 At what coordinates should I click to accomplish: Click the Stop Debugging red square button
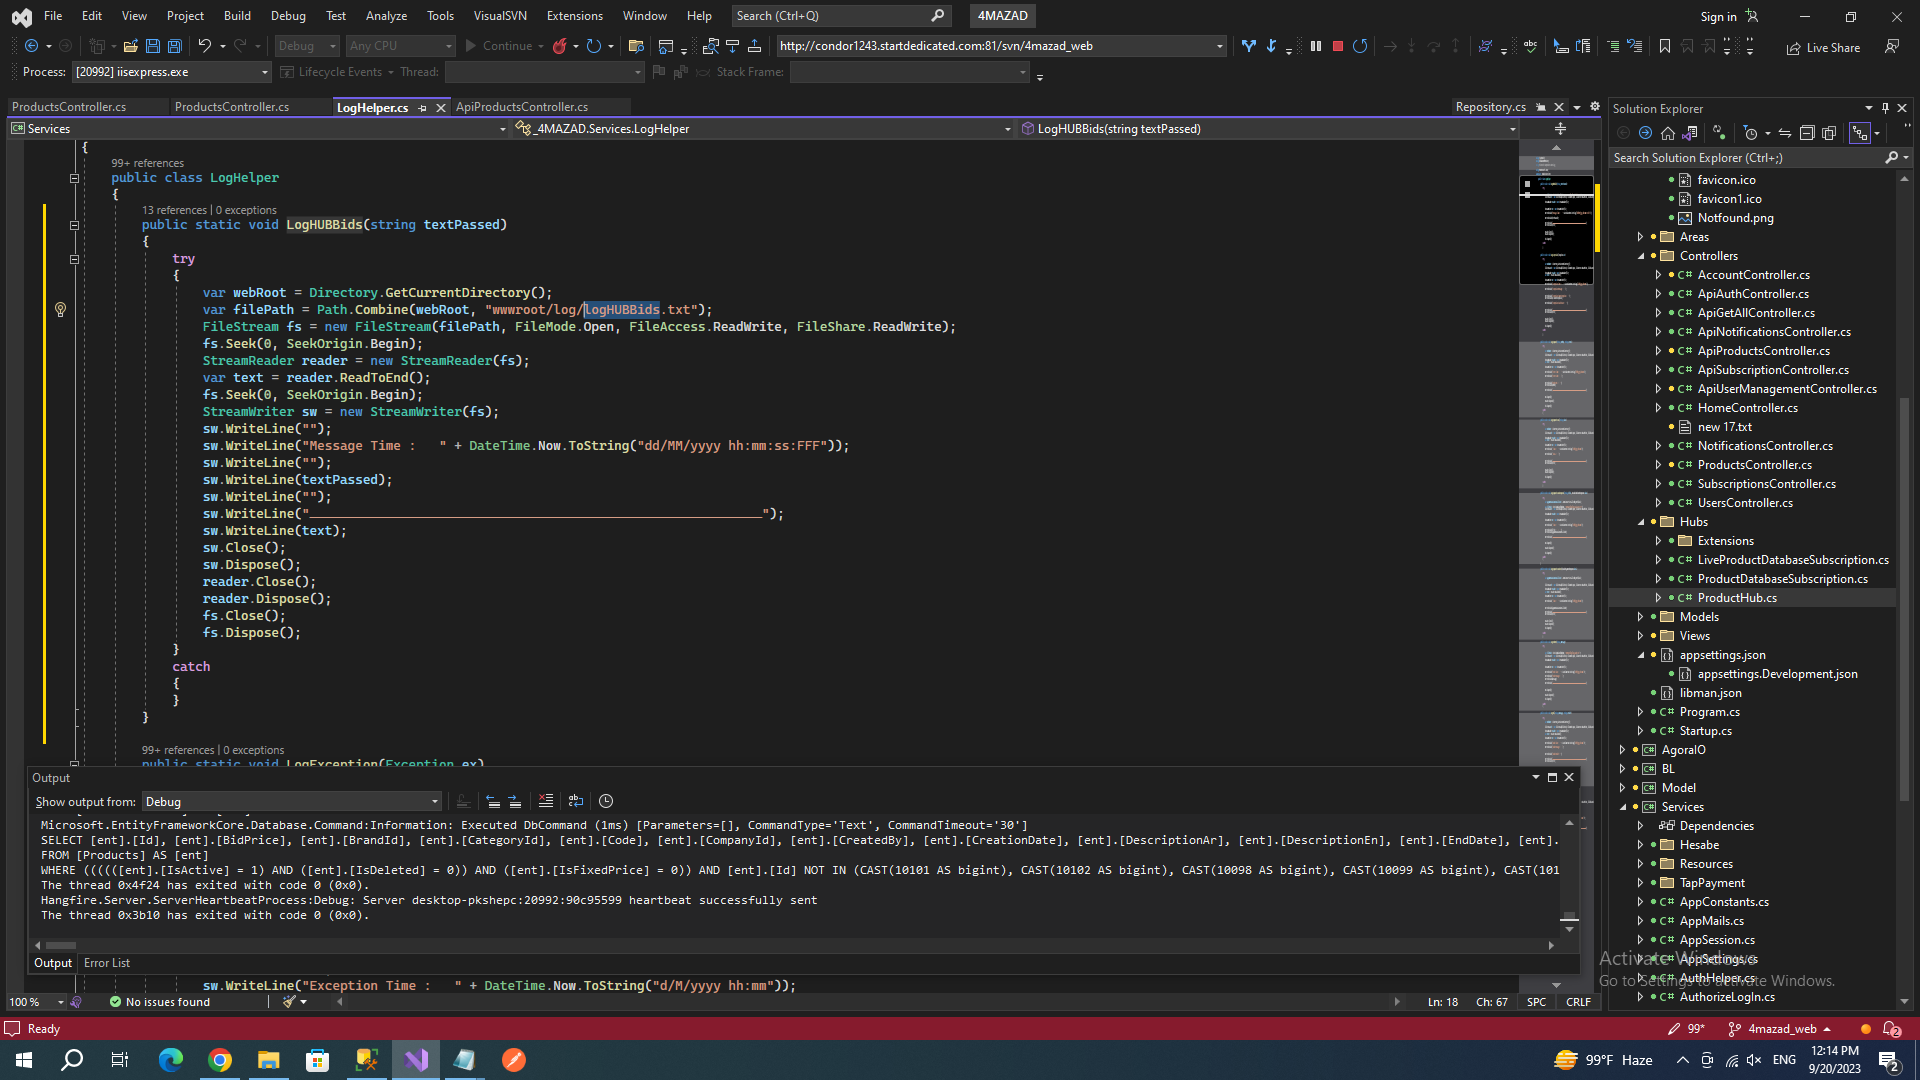(1338, 46)
